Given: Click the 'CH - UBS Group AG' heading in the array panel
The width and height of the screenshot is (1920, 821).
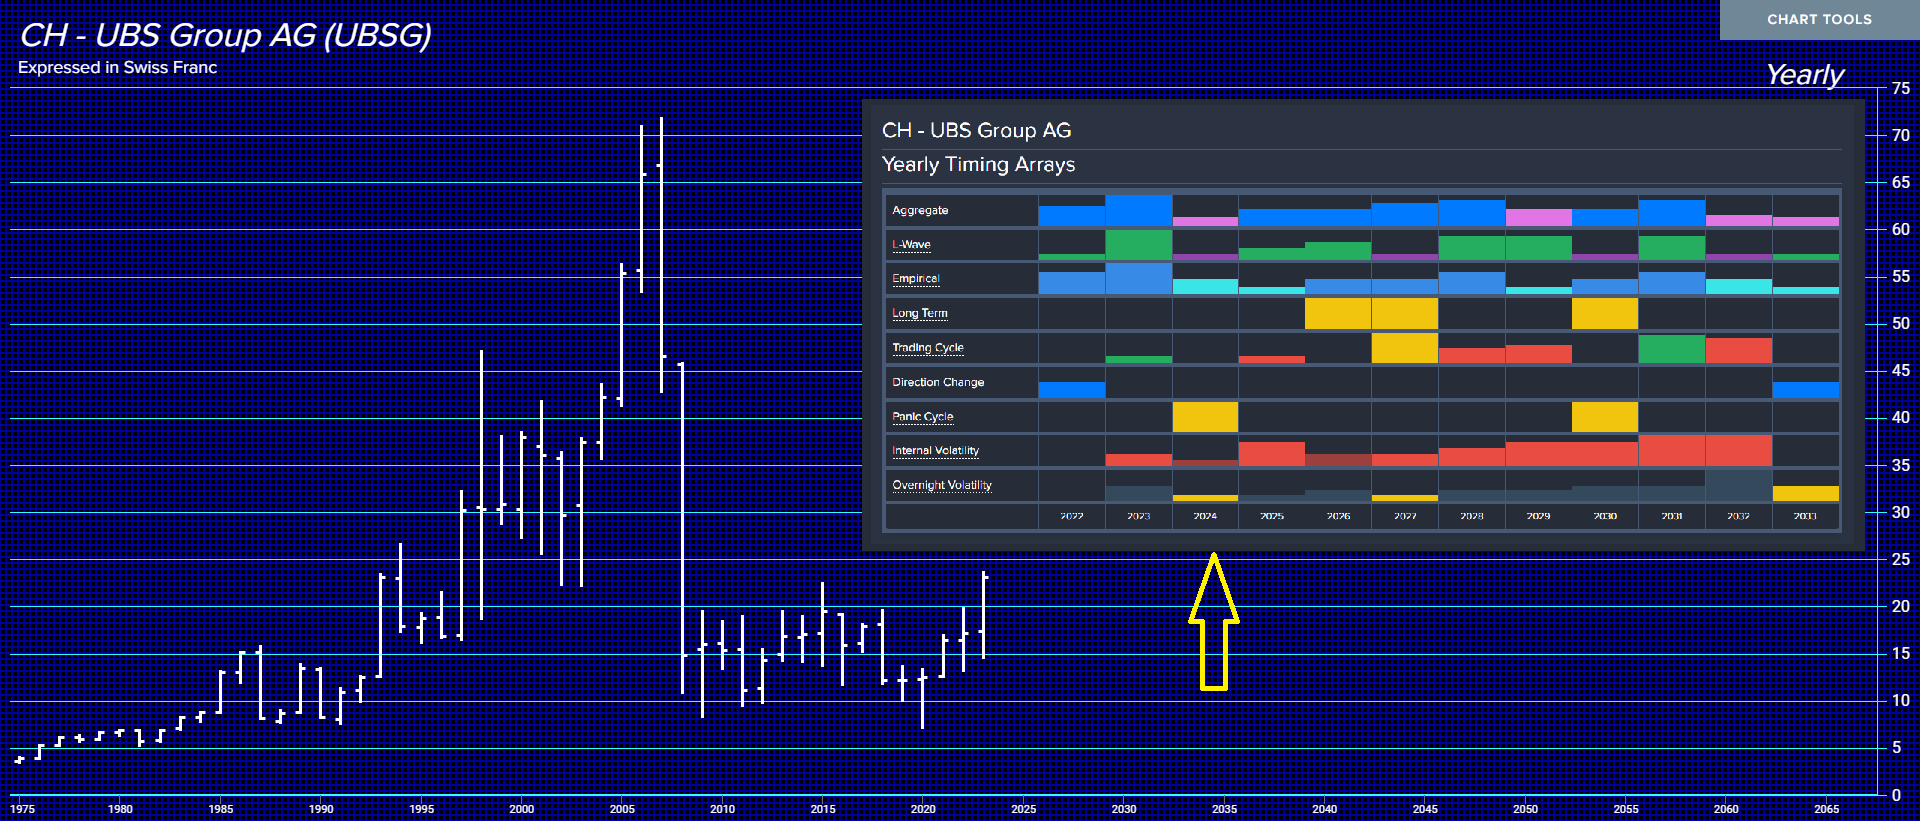Looking at the screenshot, I should (x=976, y=130).
